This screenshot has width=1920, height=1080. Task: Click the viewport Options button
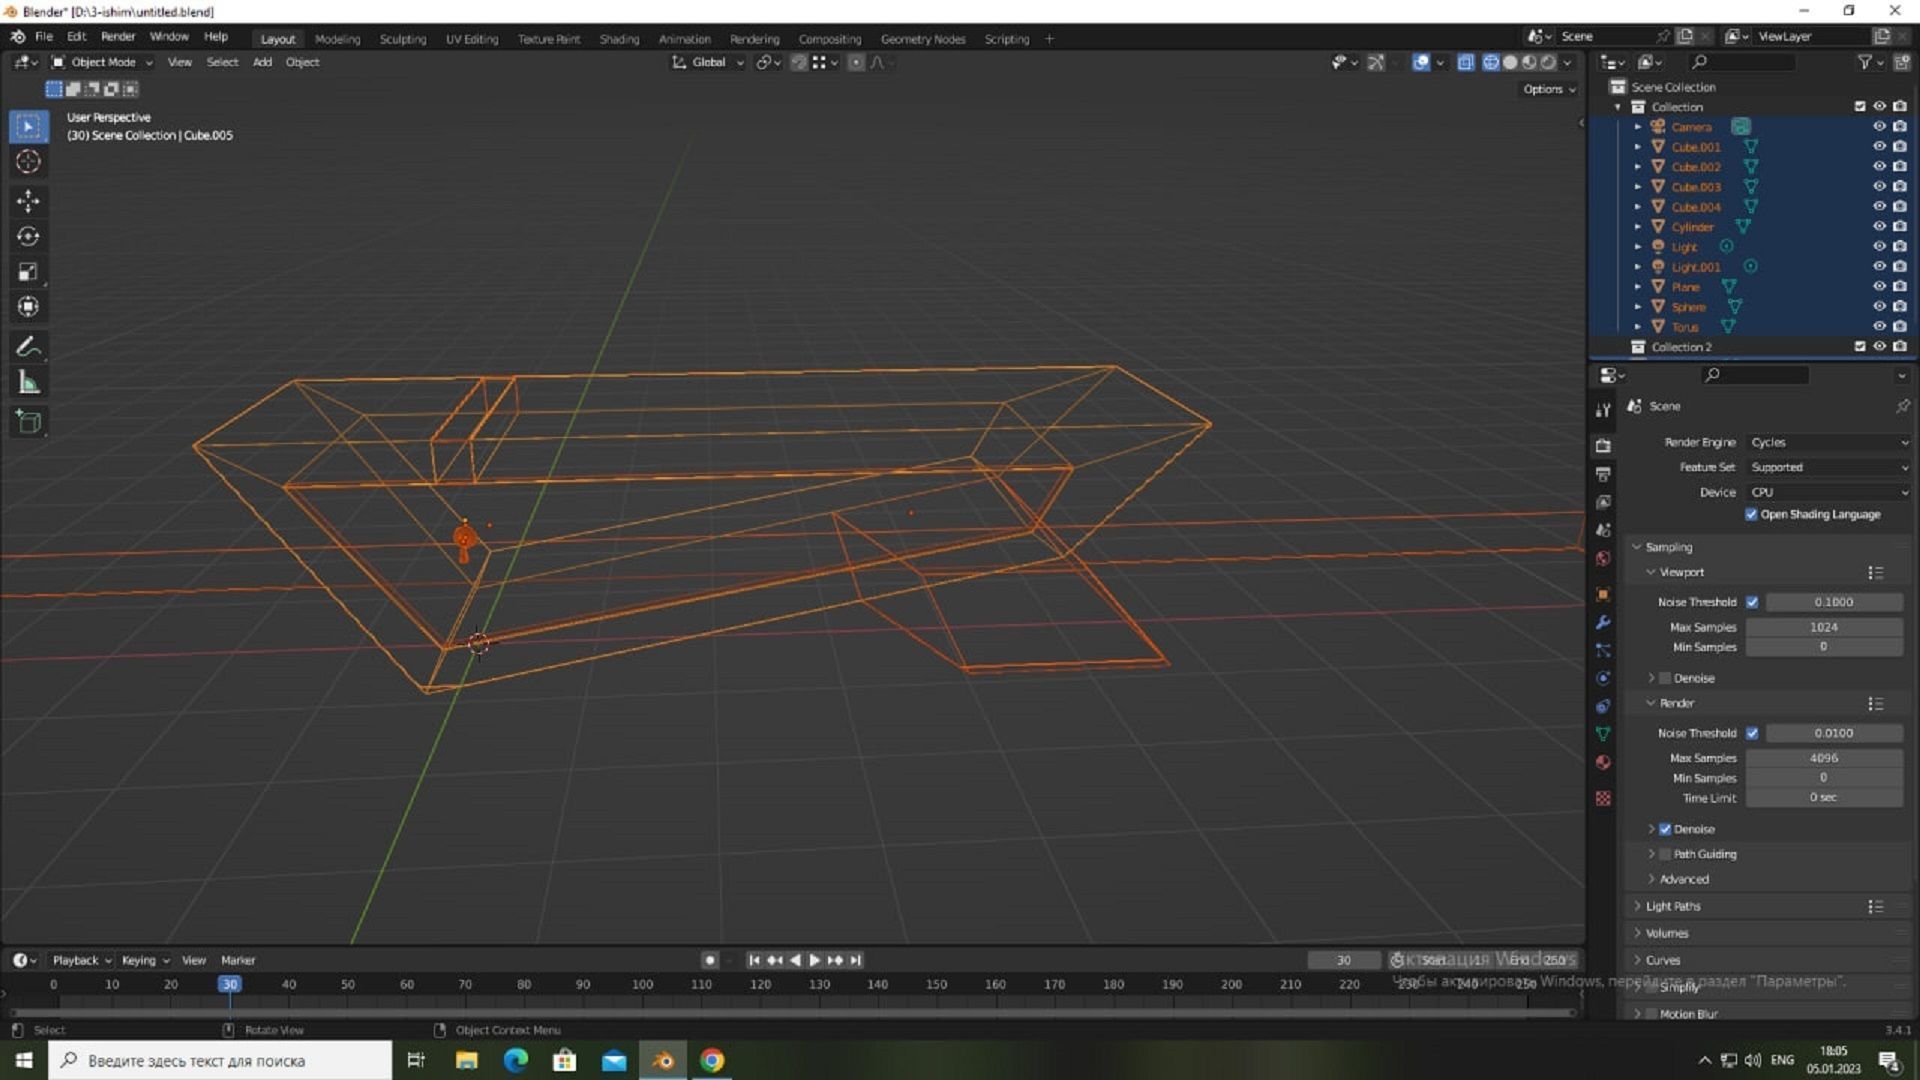1548,89
